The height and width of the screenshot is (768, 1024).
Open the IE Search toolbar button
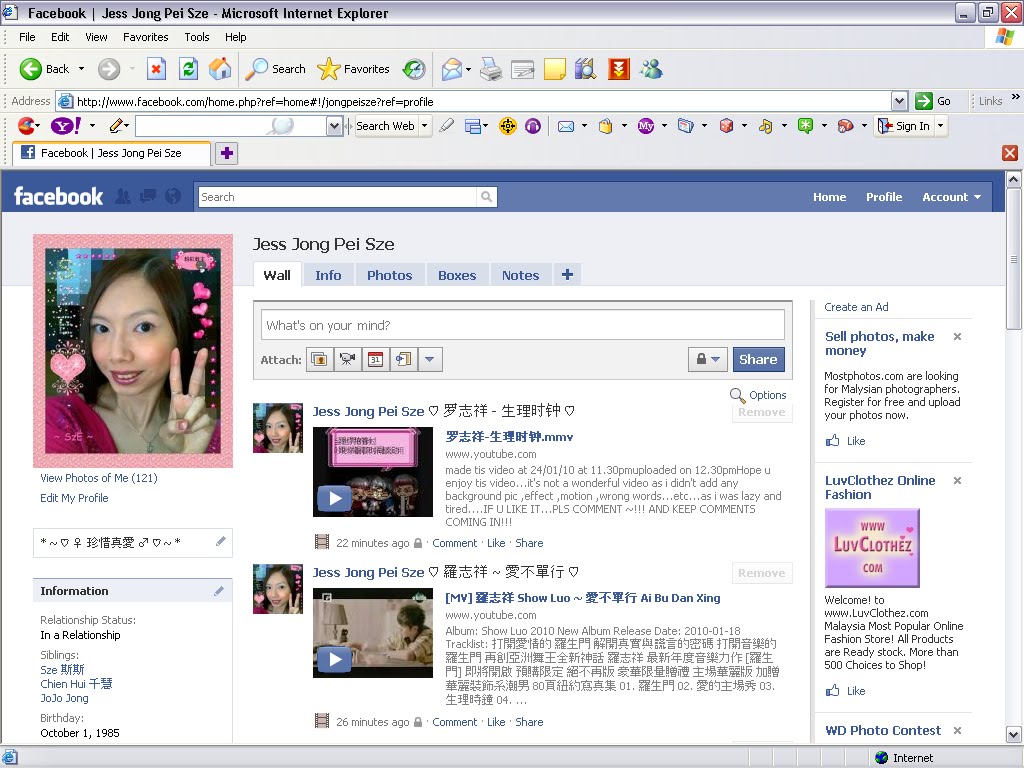[275, 69]
